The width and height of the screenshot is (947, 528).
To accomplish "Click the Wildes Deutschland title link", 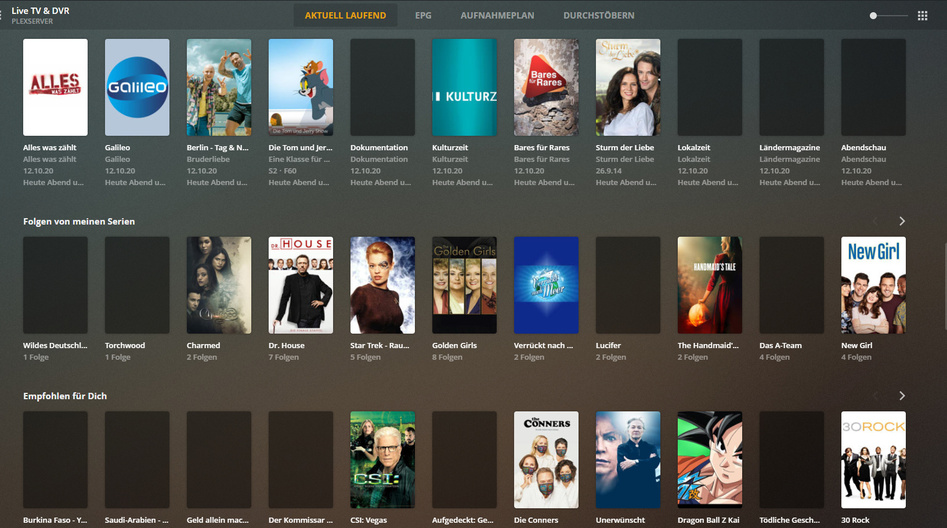I will (55, 346).
